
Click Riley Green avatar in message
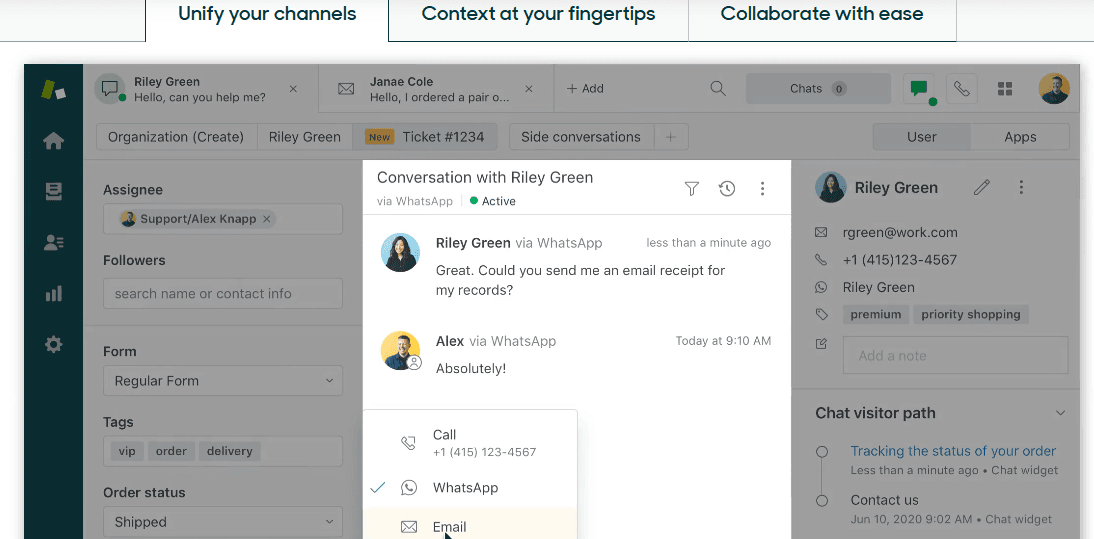coord(400,252)
